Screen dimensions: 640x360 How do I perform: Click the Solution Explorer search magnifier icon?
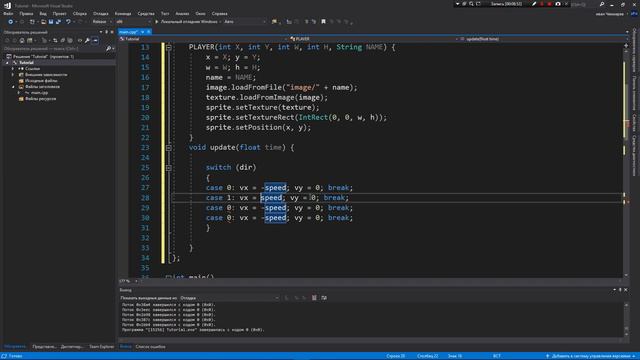pos(109,49)
